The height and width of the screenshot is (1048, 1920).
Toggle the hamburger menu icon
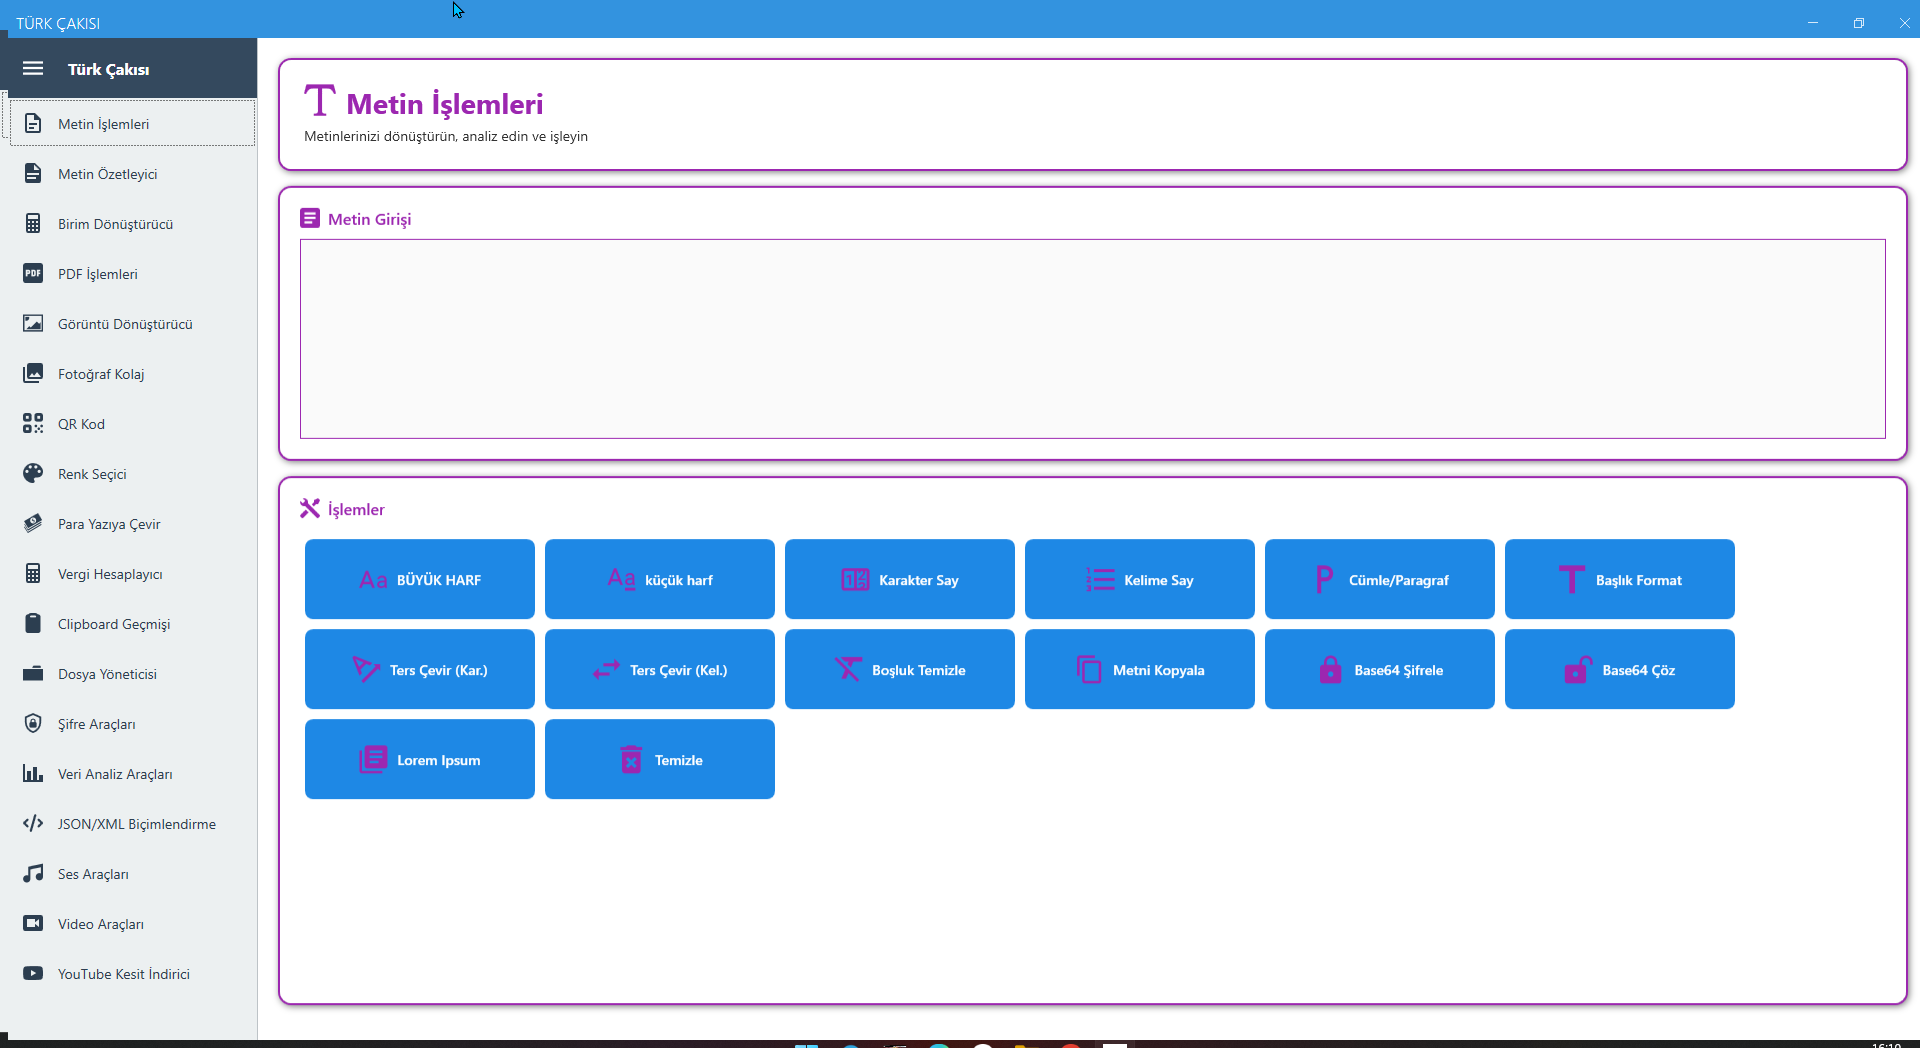click(x=33, y=69)
